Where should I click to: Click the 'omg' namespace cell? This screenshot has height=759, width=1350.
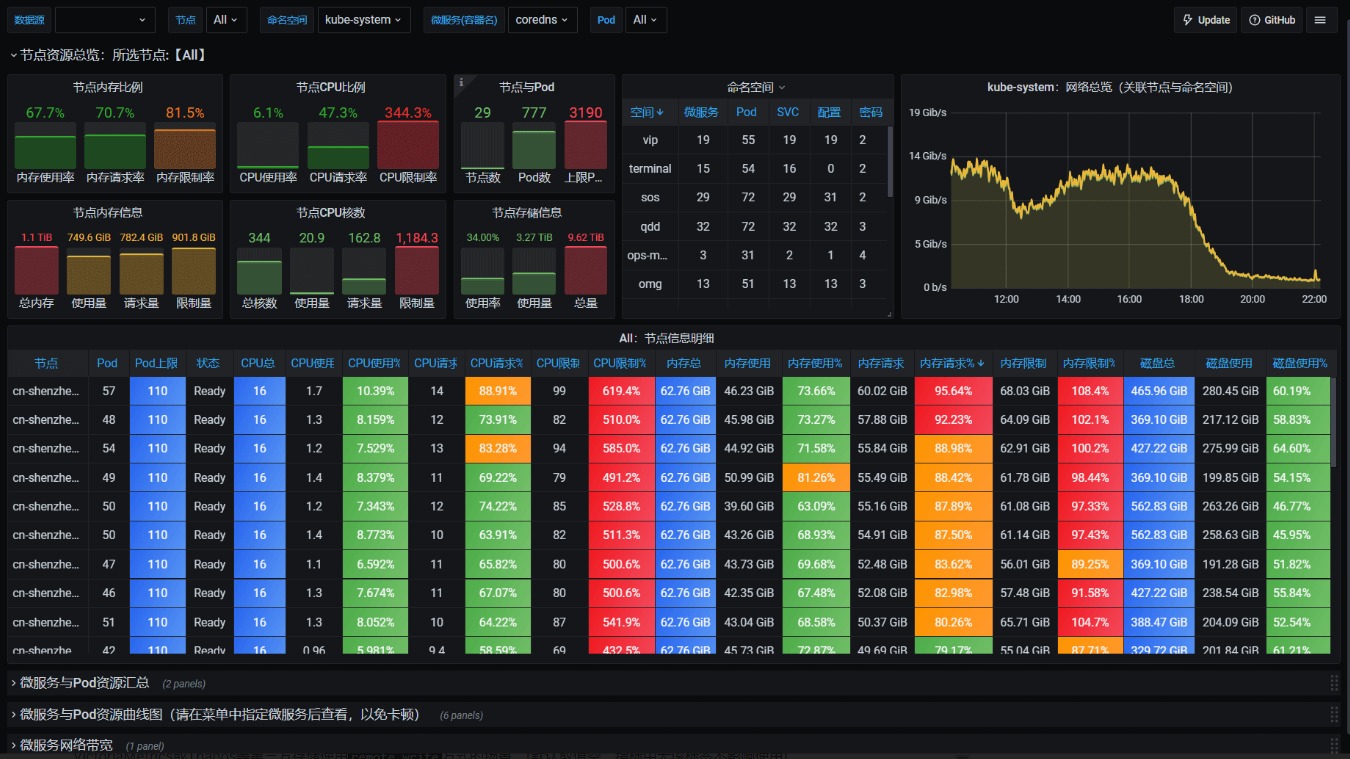[x=650, y=285]
